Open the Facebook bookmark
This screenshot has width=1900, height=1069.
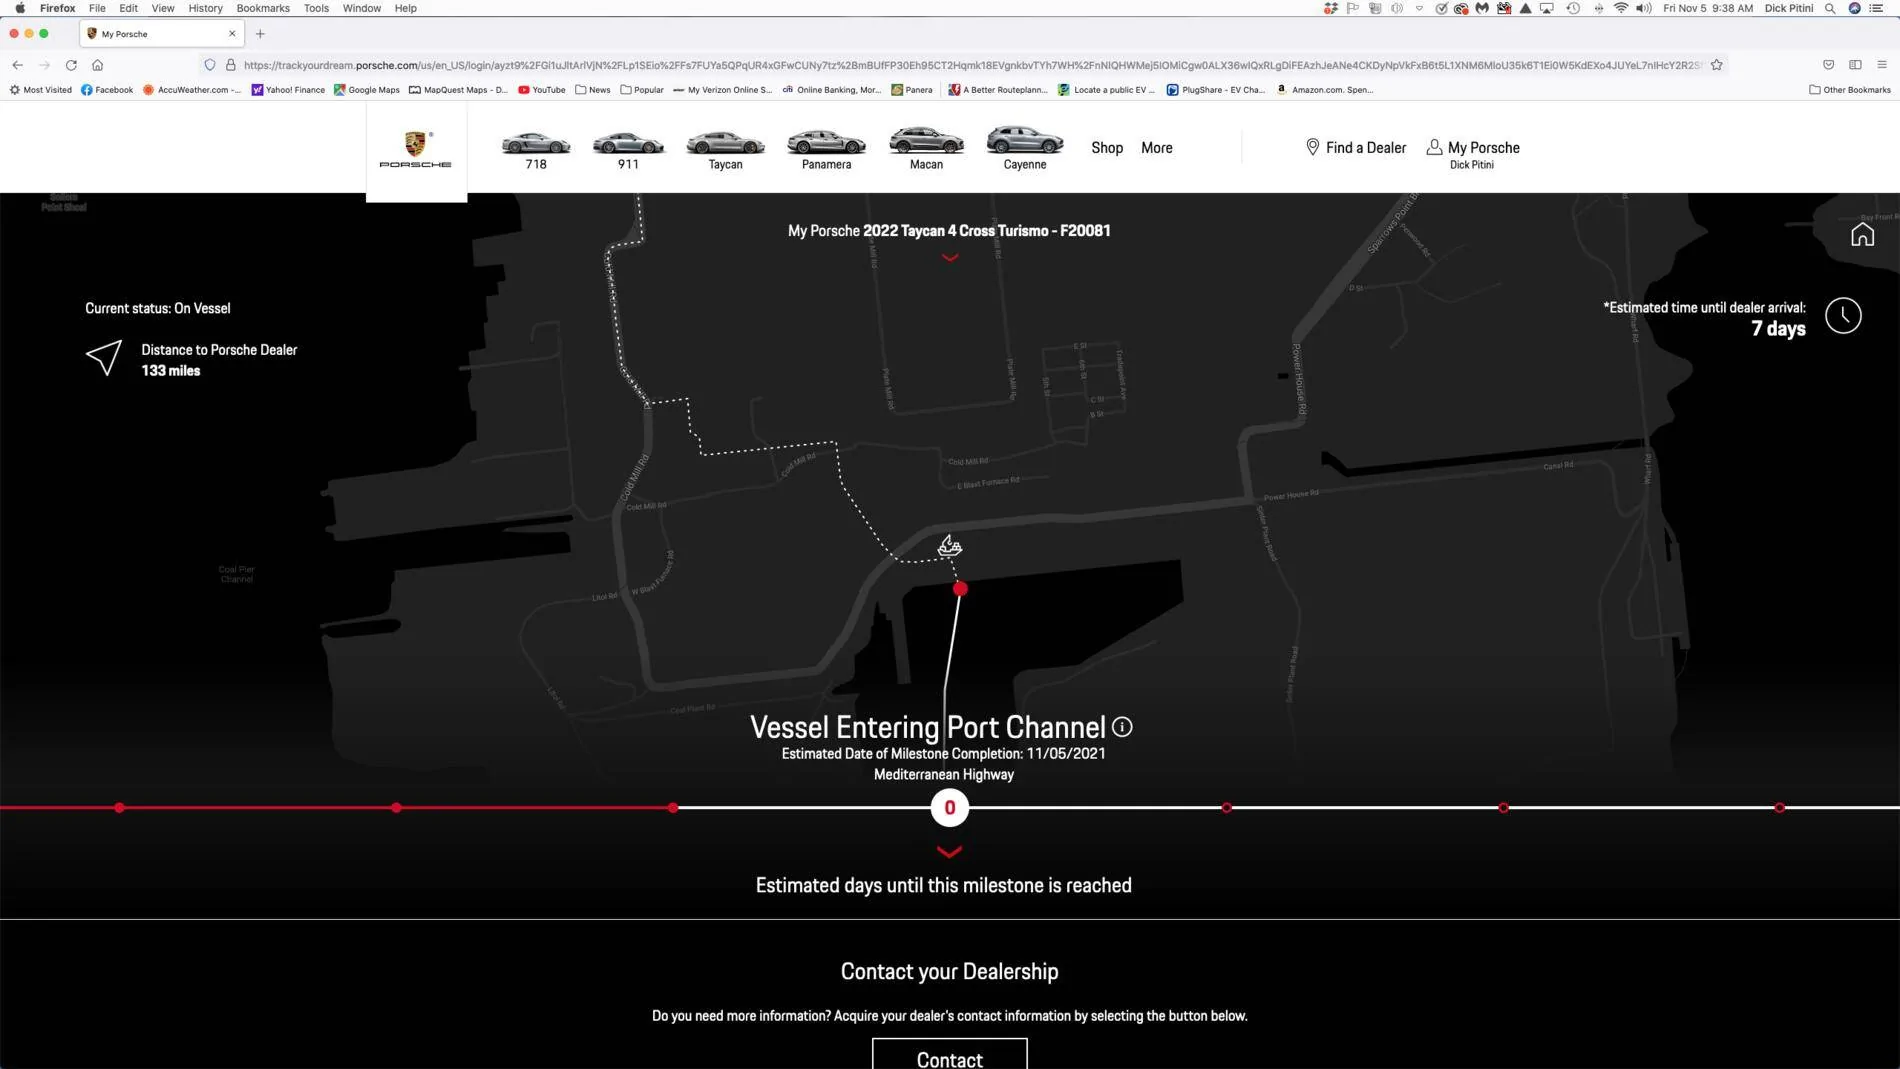107,90
